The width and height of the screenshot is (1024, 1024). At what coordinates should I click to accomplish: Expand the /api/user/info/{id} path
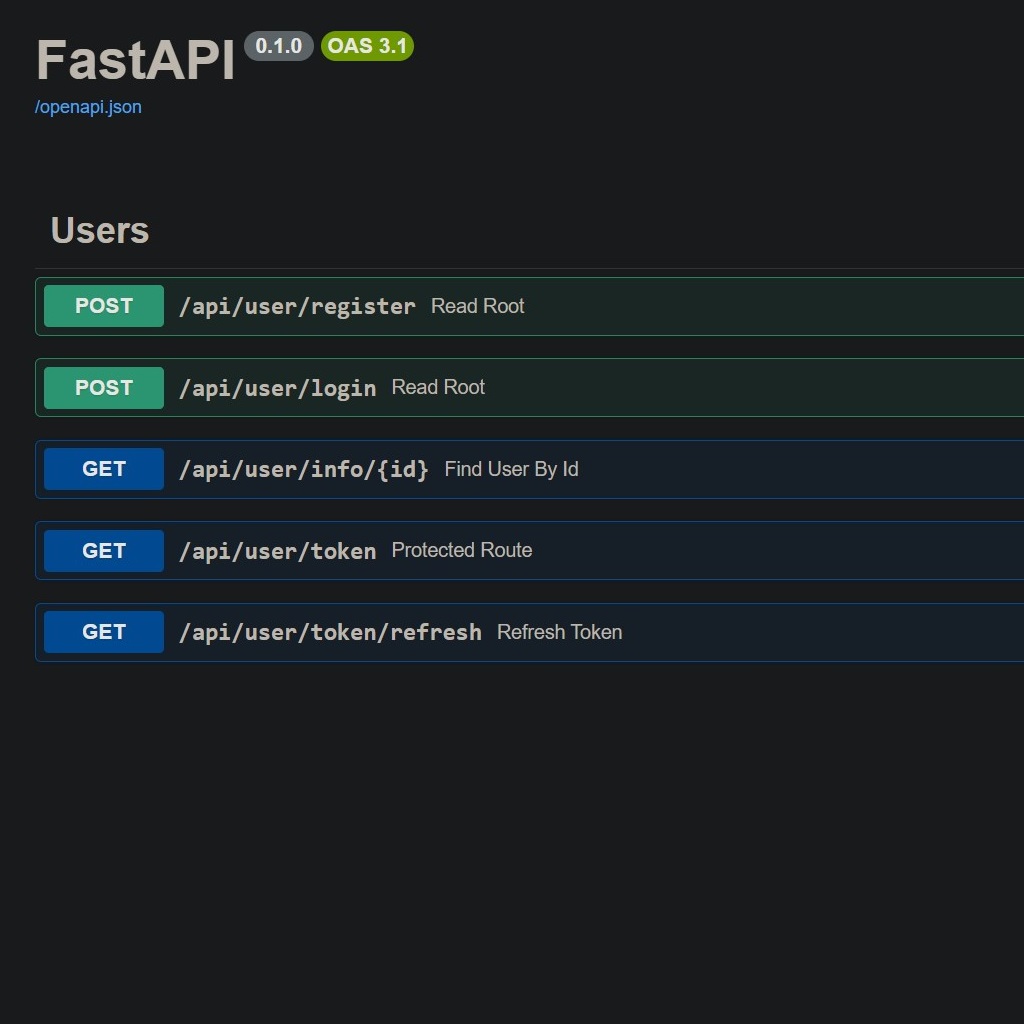pos(304,470)
